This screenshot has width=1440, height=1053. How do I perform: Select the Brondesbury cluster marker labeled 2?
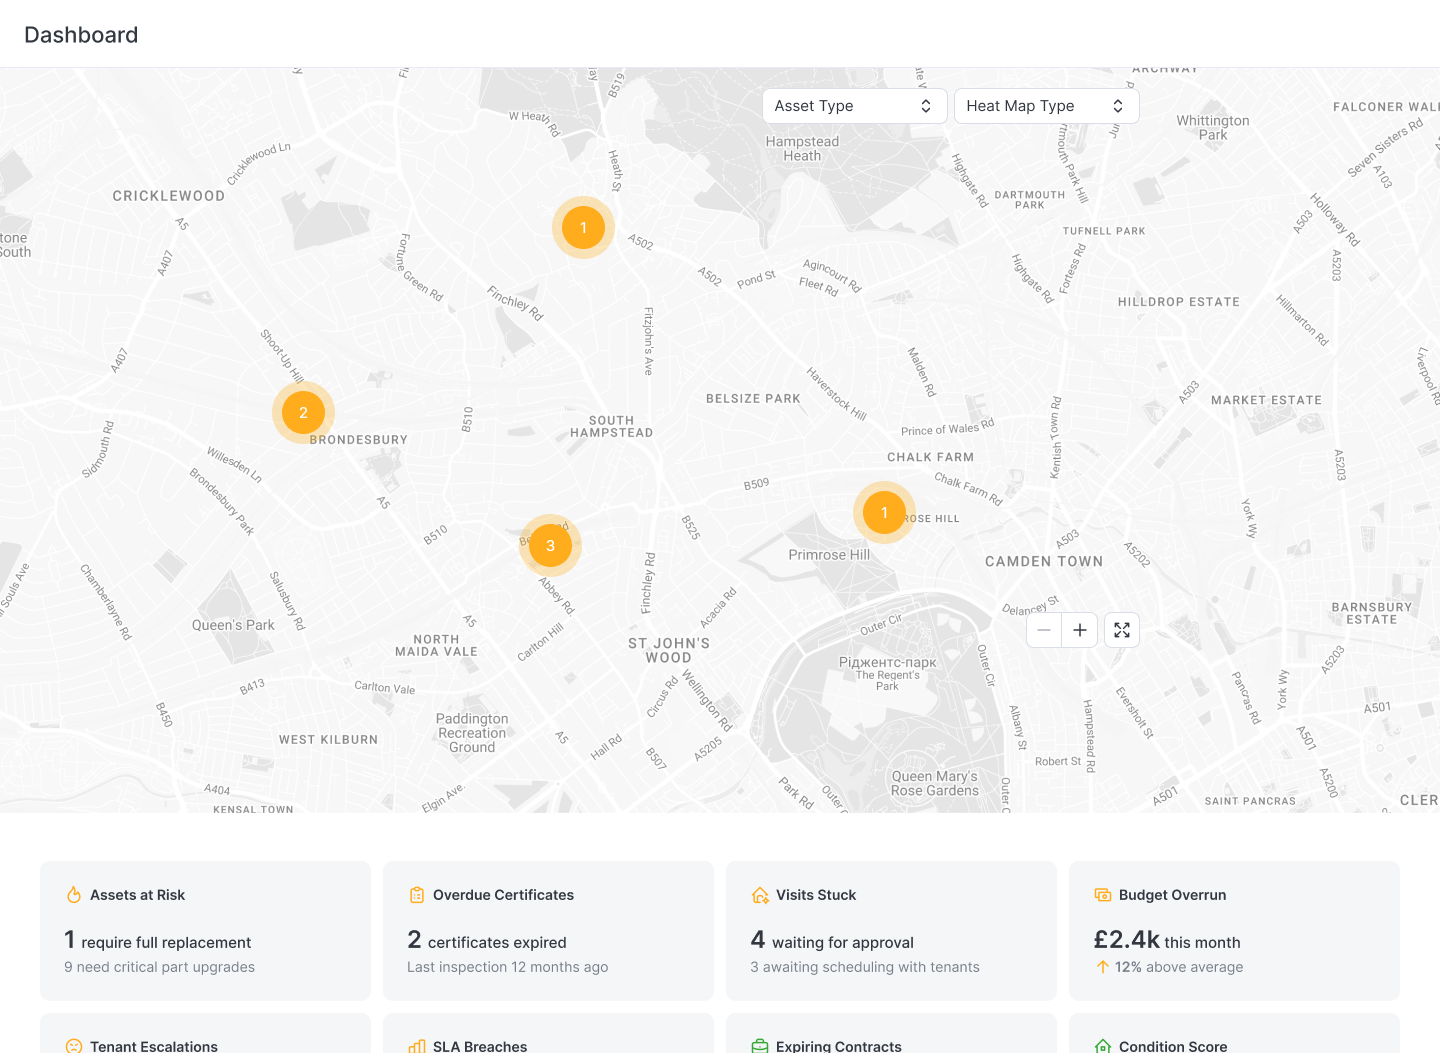303,412
